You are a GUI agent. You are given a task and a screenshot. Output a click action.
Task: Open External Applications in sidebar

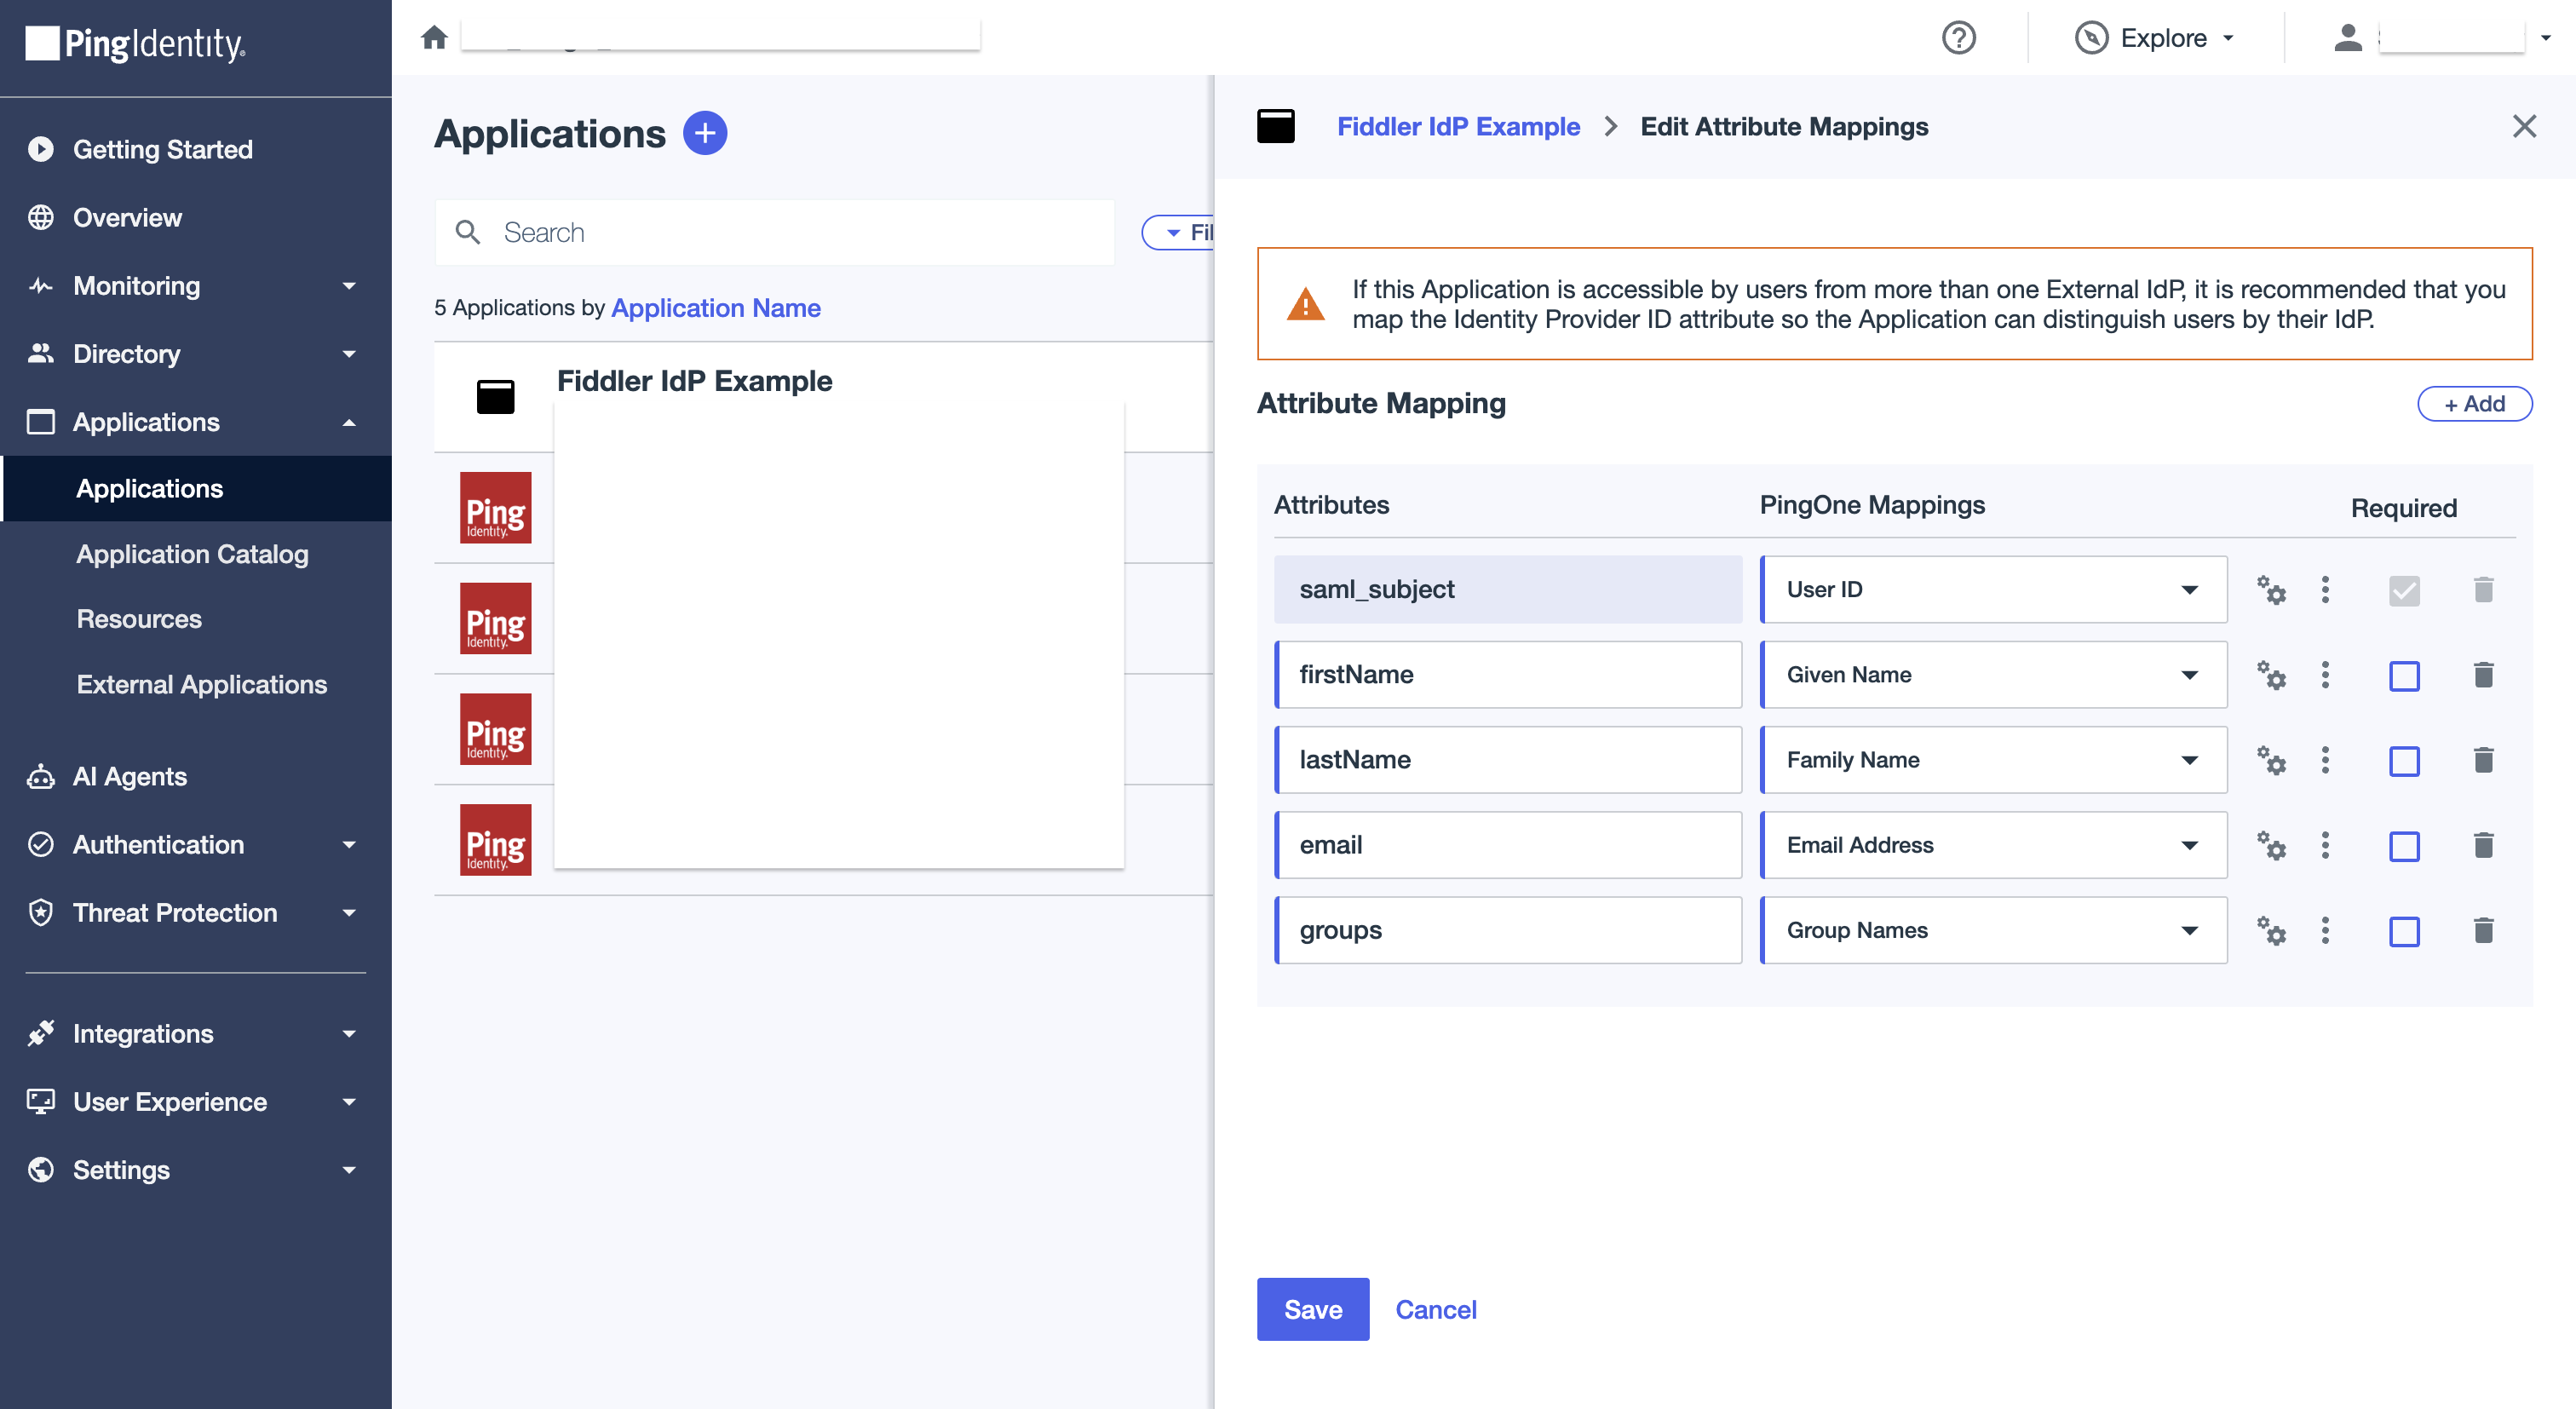click(x=201, y=684)
